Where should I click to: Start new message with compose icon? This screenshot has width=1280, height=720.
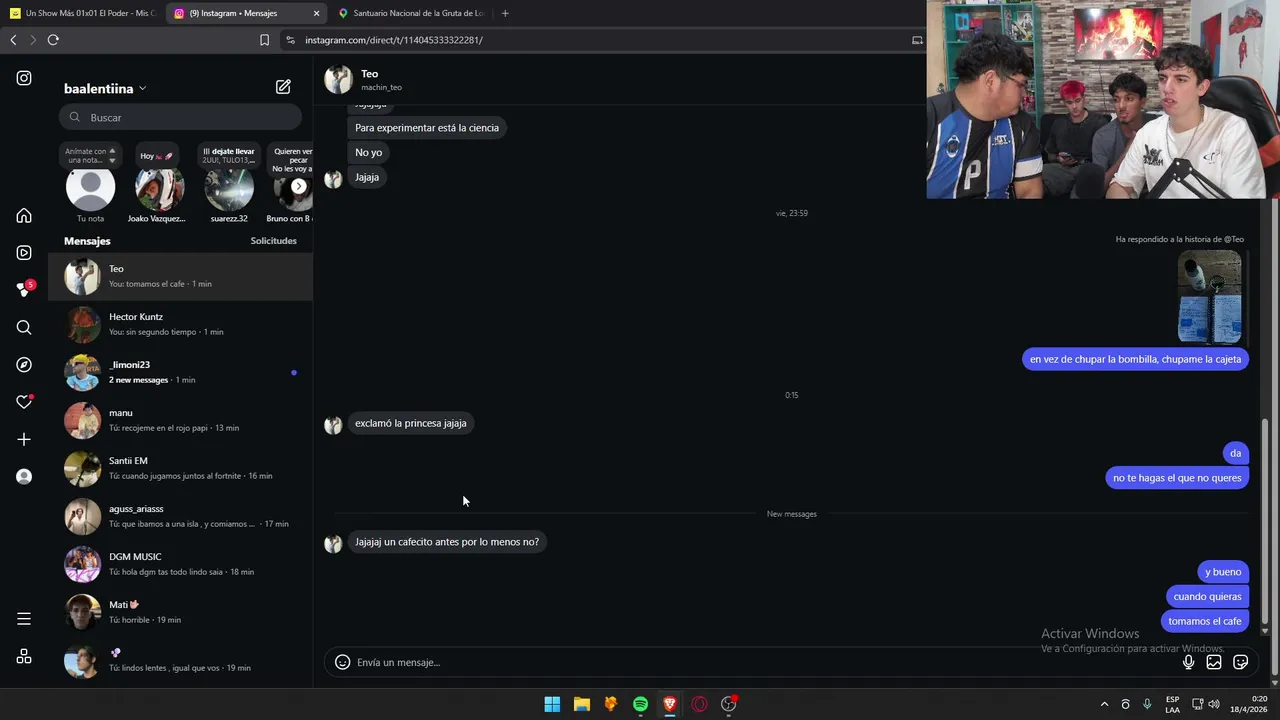(283, 87)
